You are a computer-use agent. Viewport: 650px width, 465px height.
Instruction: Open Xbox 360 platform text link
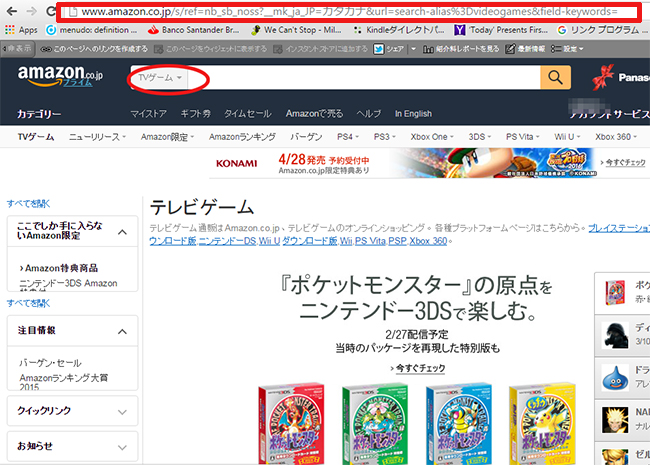point(428,241)
